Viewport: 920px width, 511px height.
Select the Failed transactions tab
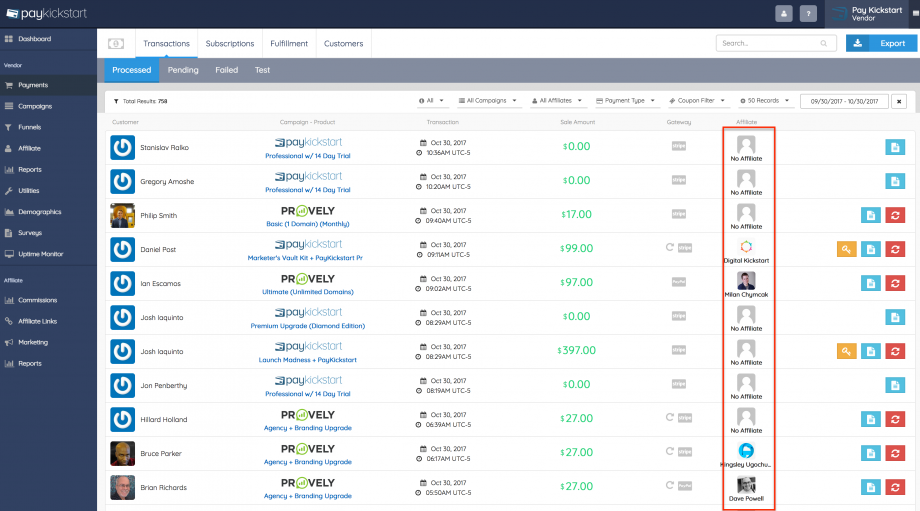click(x=226, y=70)
